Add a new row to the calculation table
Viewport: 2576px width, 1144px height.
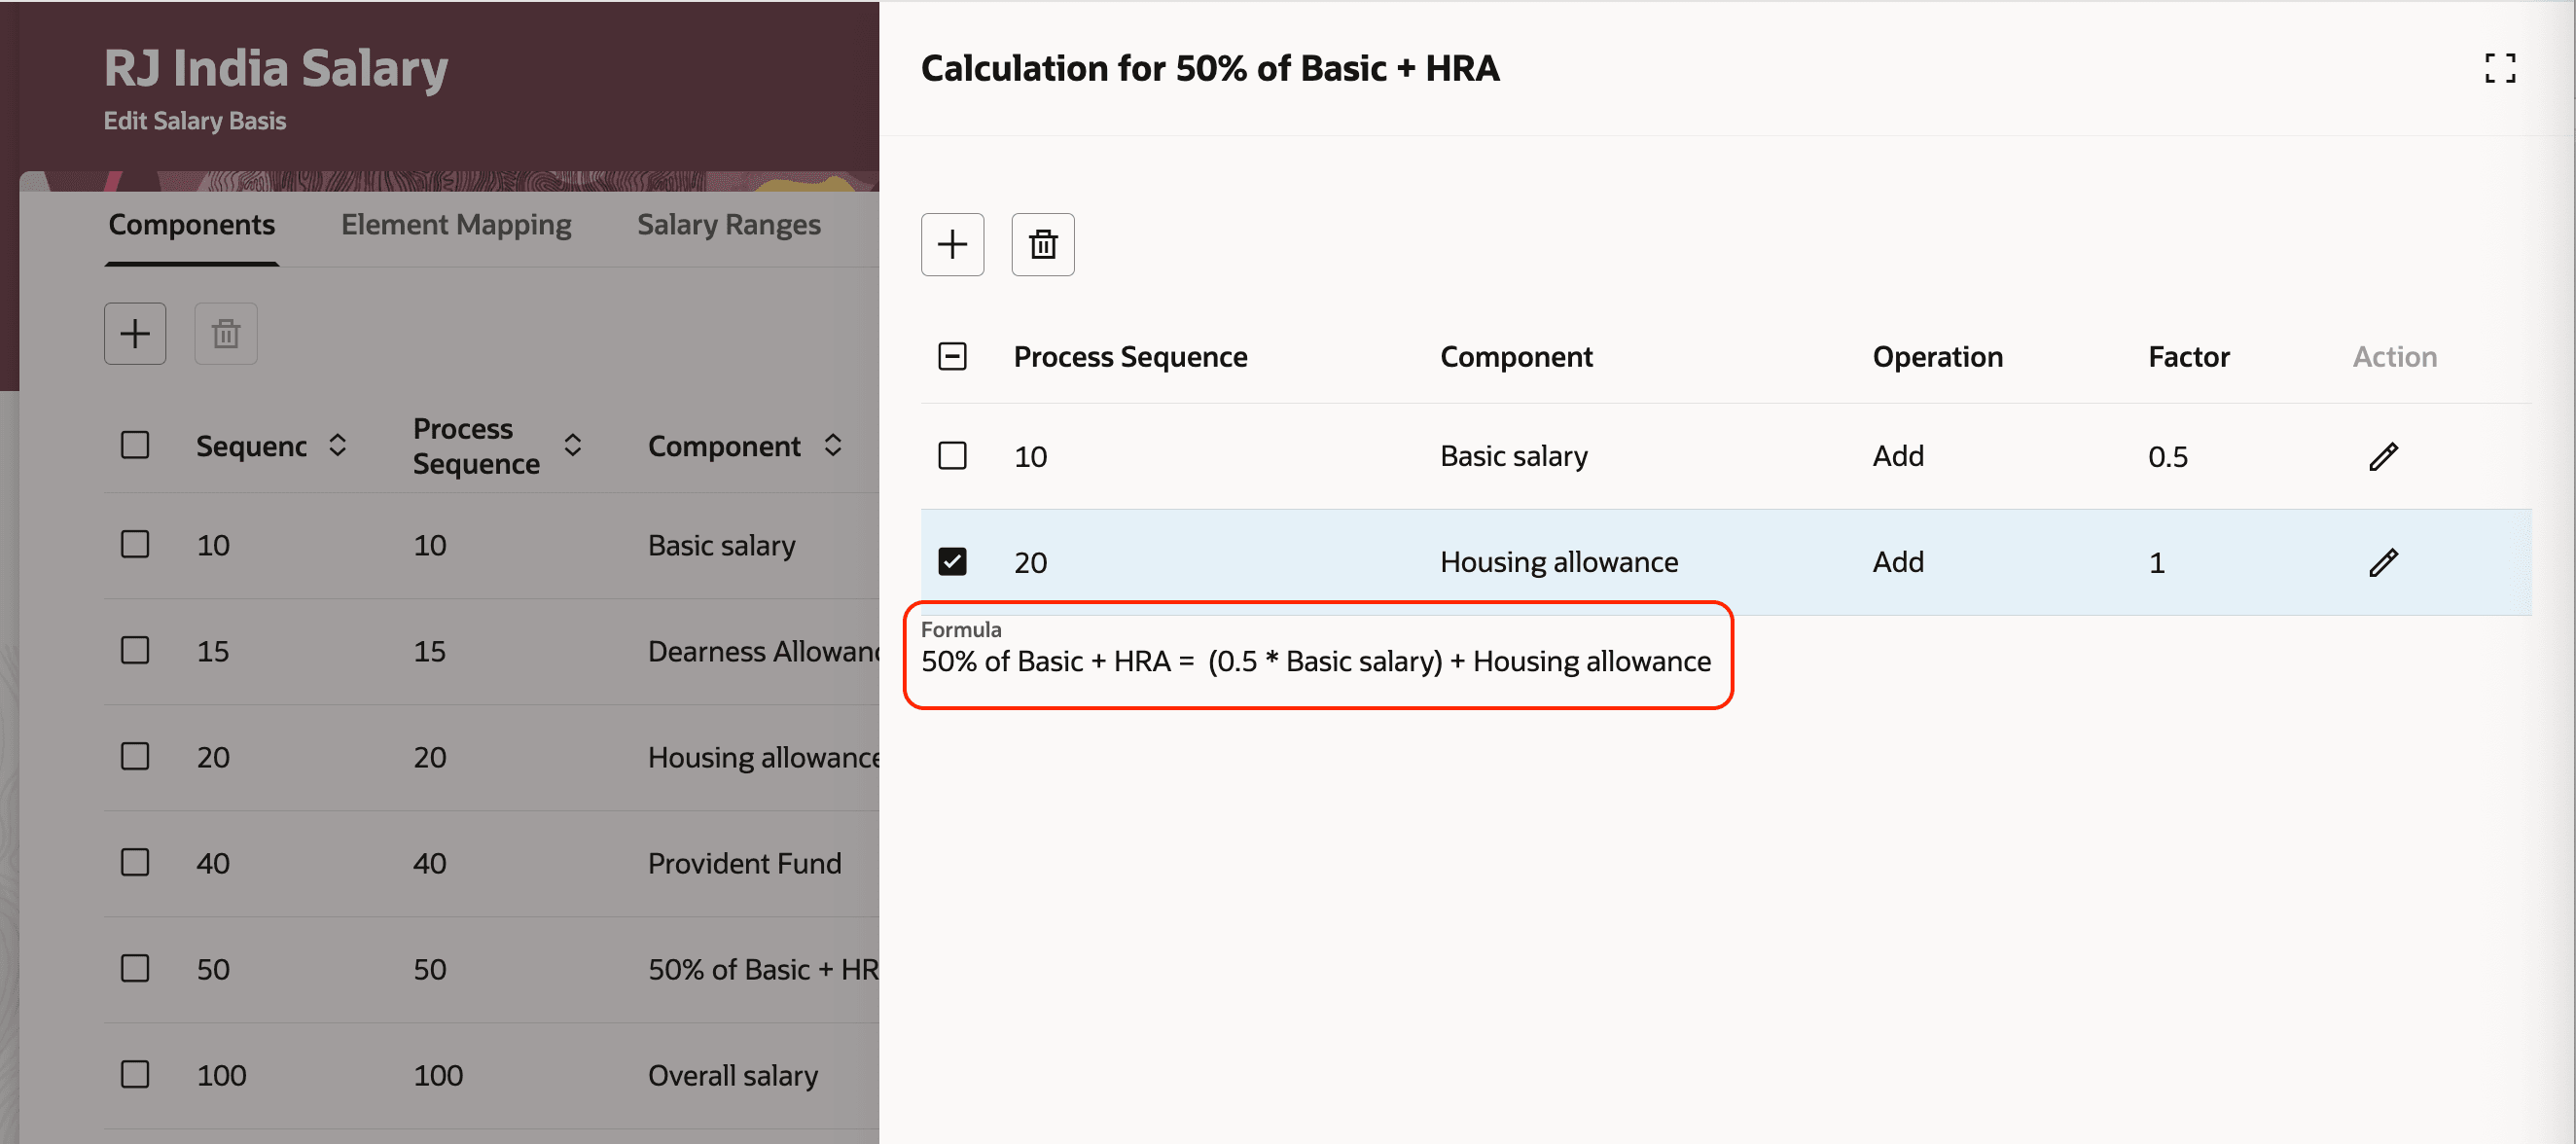952,244
